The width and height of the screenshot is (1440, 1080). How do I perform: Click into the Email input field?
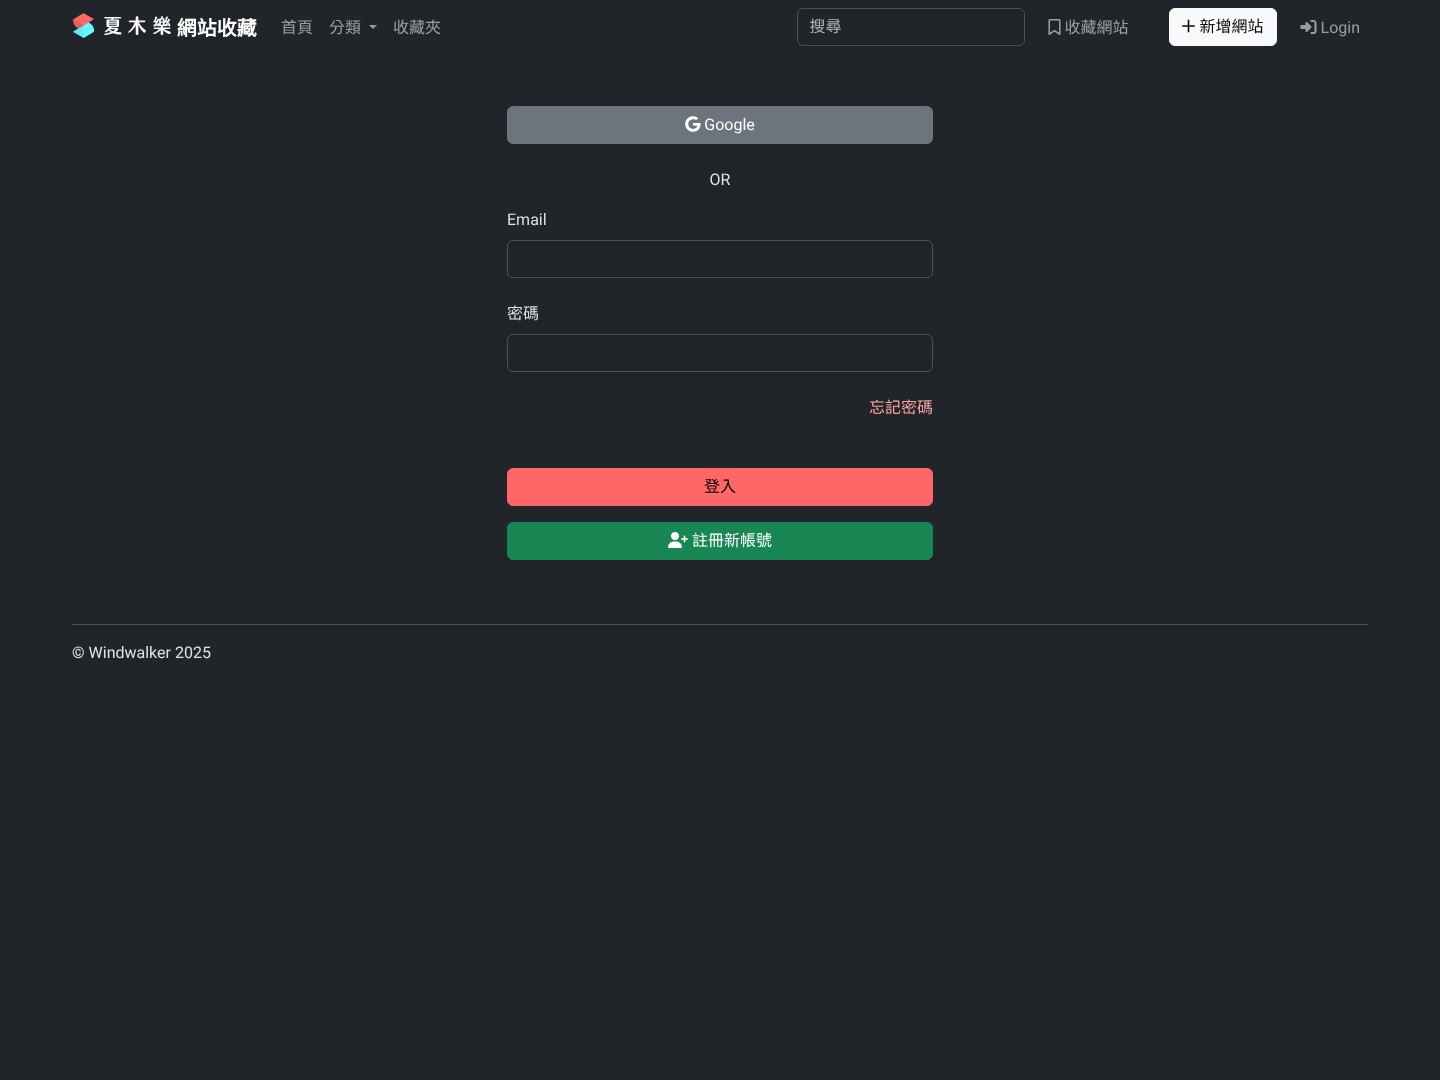click(x=720, y=259)
